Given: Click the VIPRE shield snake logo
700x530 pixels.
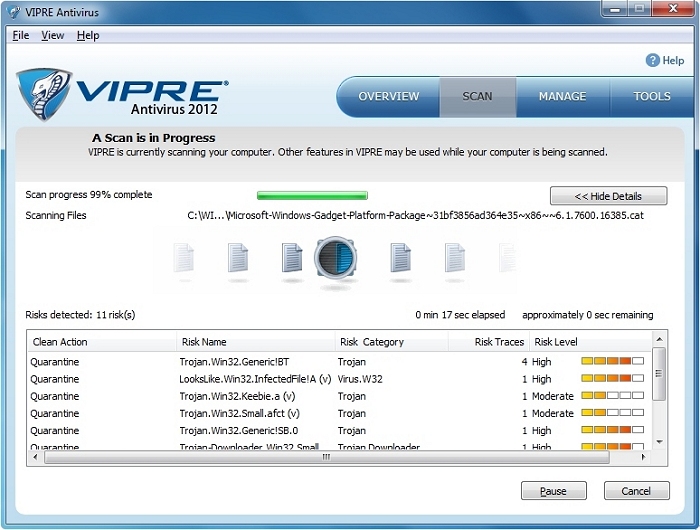Looking at the screenshot, I should 44,94.
